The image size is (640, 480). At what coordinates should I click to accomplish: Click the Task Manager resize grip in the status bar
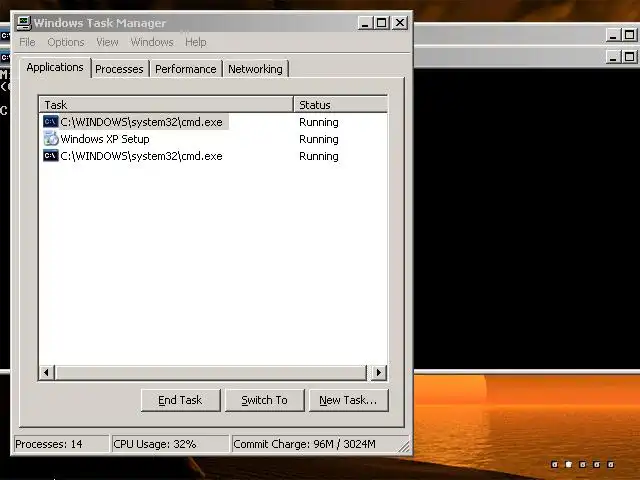click(404, 447)
